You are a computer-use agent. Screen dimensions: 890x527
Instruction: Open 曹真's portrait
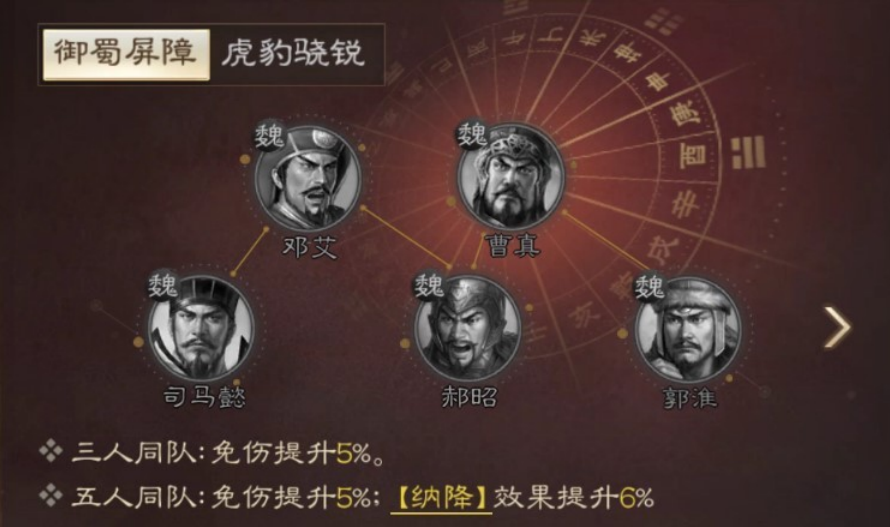point(511,175)
